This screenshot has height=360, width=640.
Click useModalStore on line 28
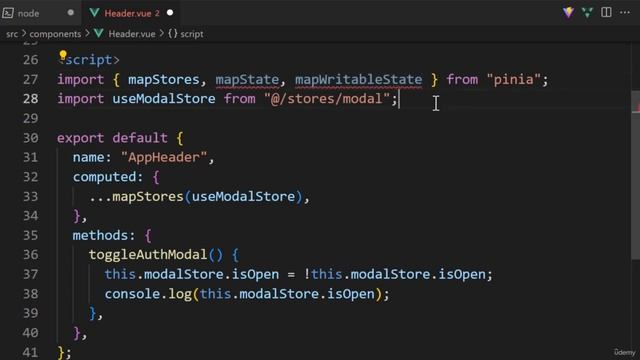coord(164,99)
